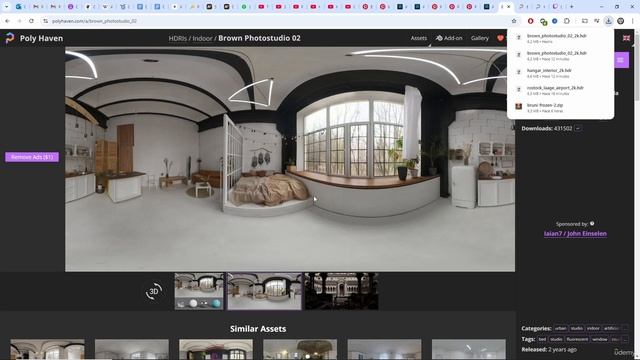Click the purple hamburger menu button

(x=620, y=60)
